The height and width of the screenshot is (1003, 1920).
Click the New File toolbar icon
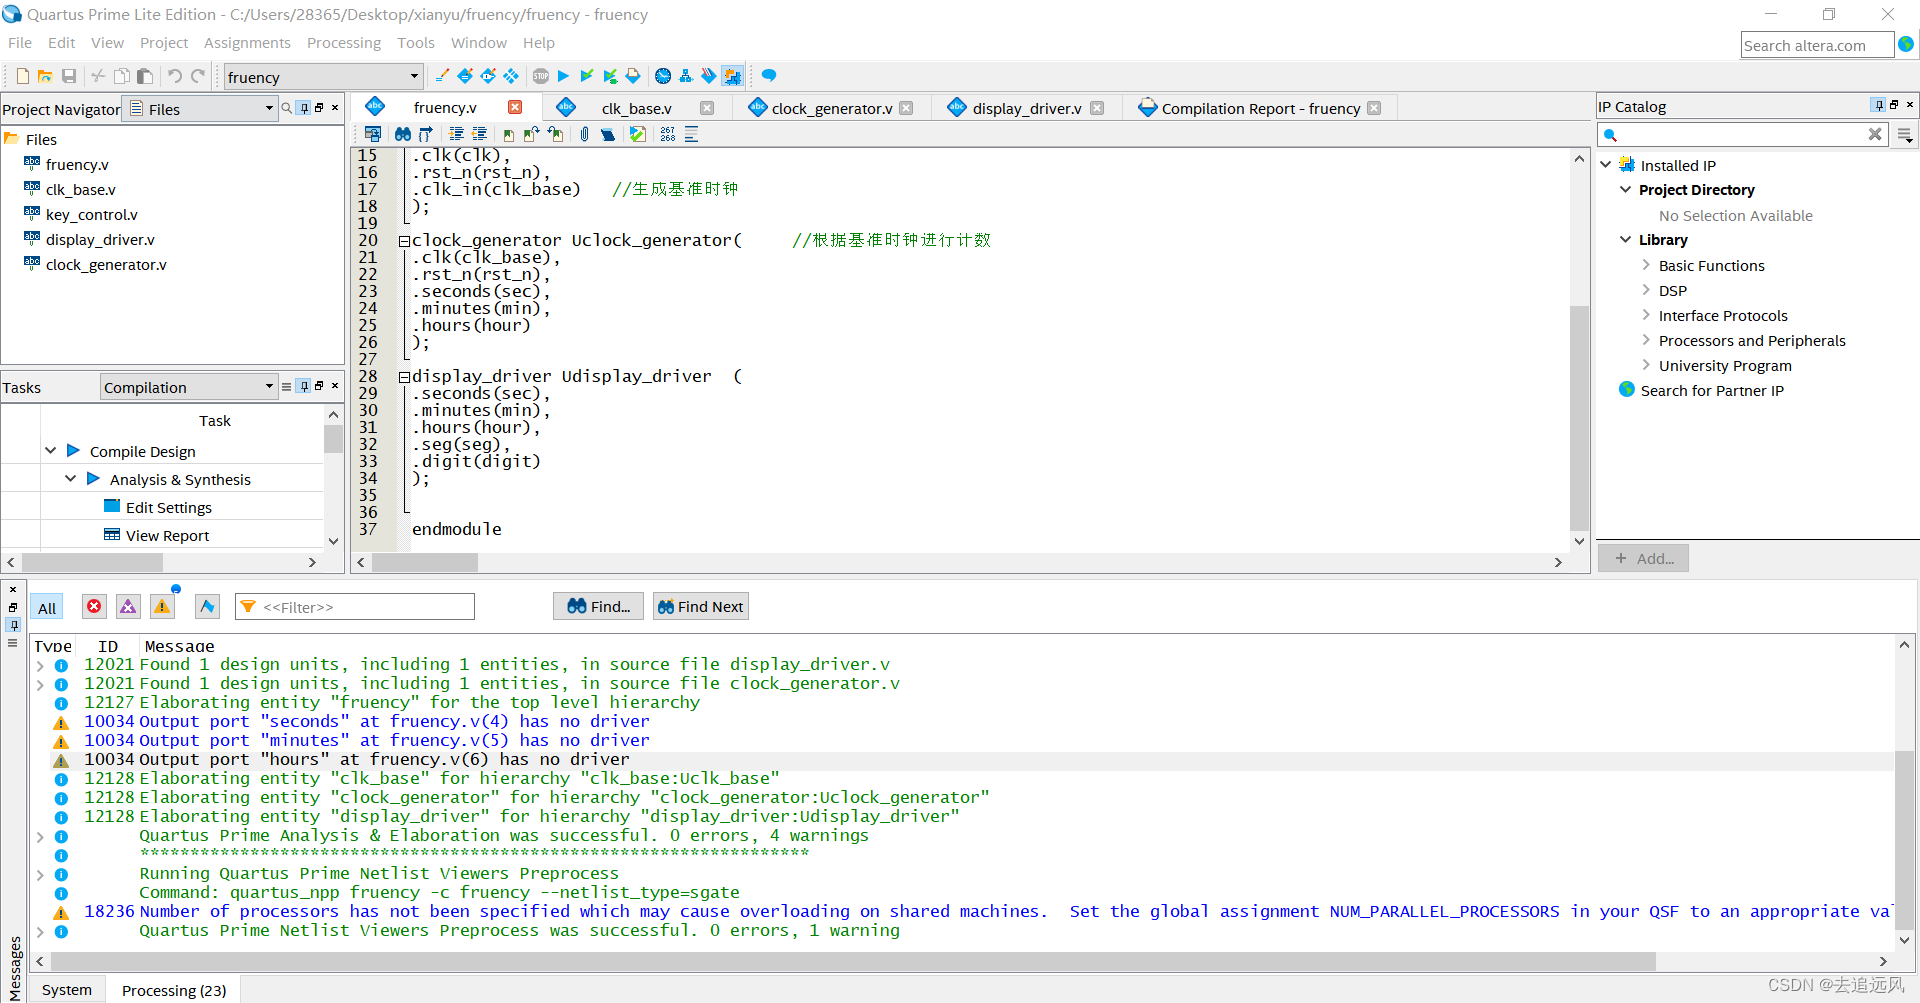click(x=22, y=76)
